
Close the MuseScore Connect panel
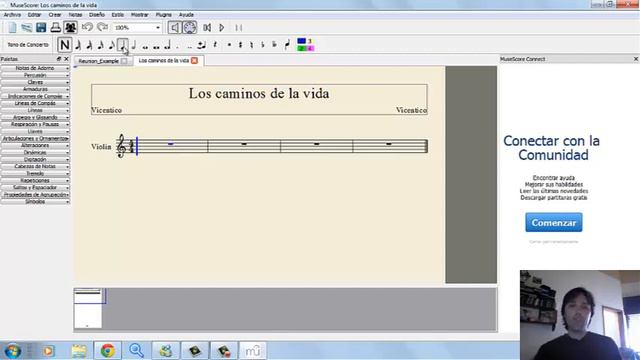(x=636, y=59)
